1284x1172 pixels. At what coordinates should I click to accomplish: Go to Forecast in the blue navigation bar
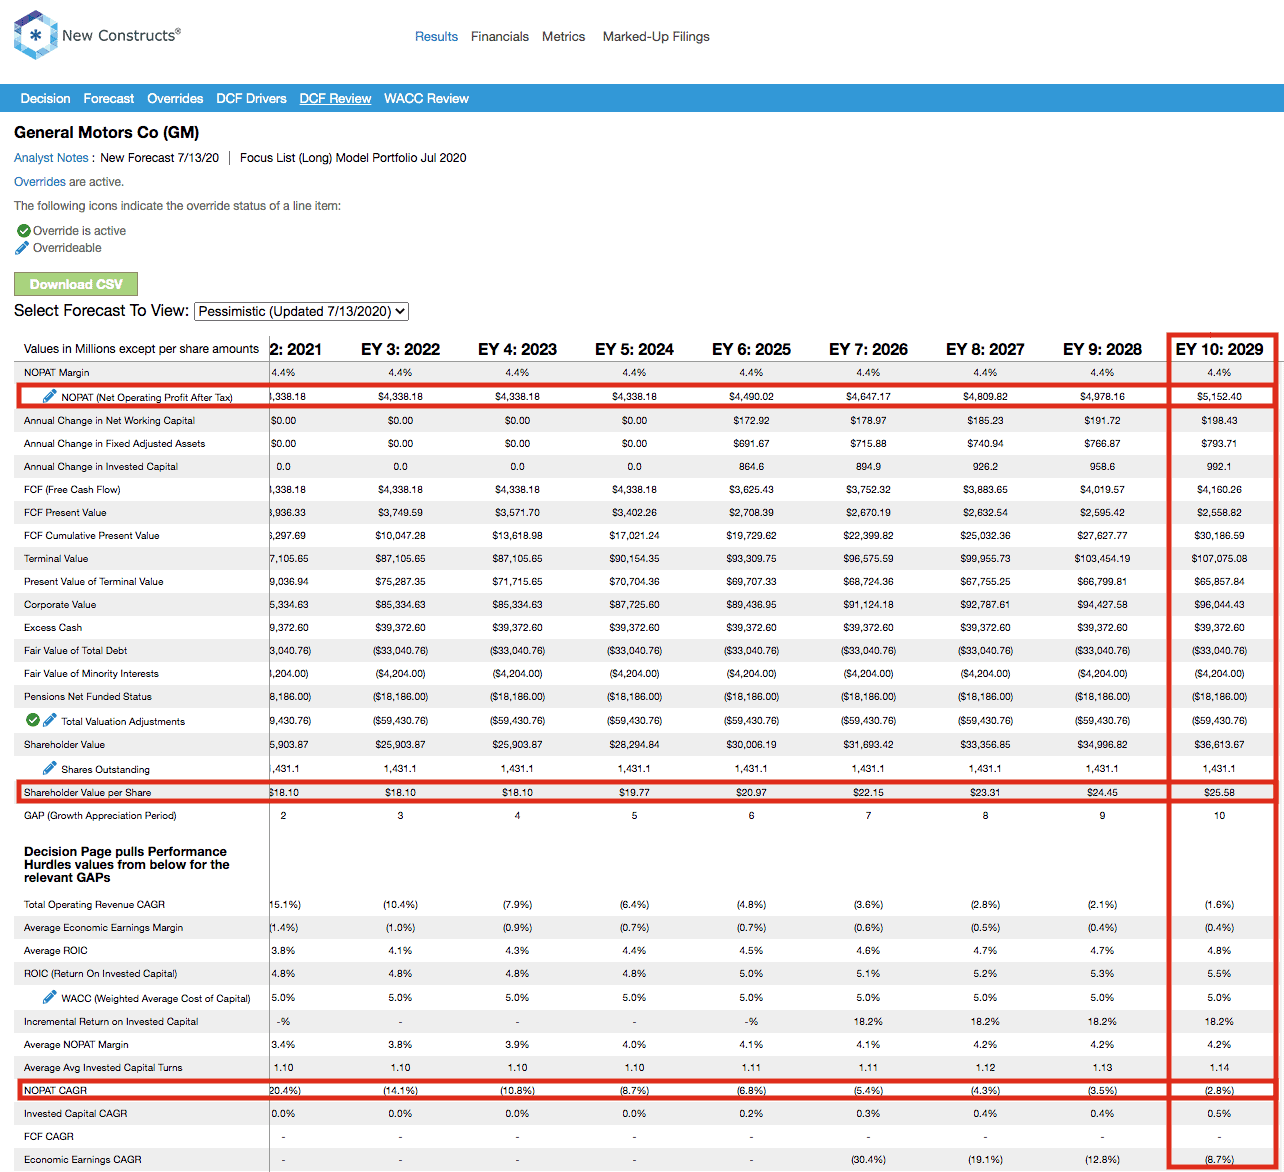(x=109, y=98)
